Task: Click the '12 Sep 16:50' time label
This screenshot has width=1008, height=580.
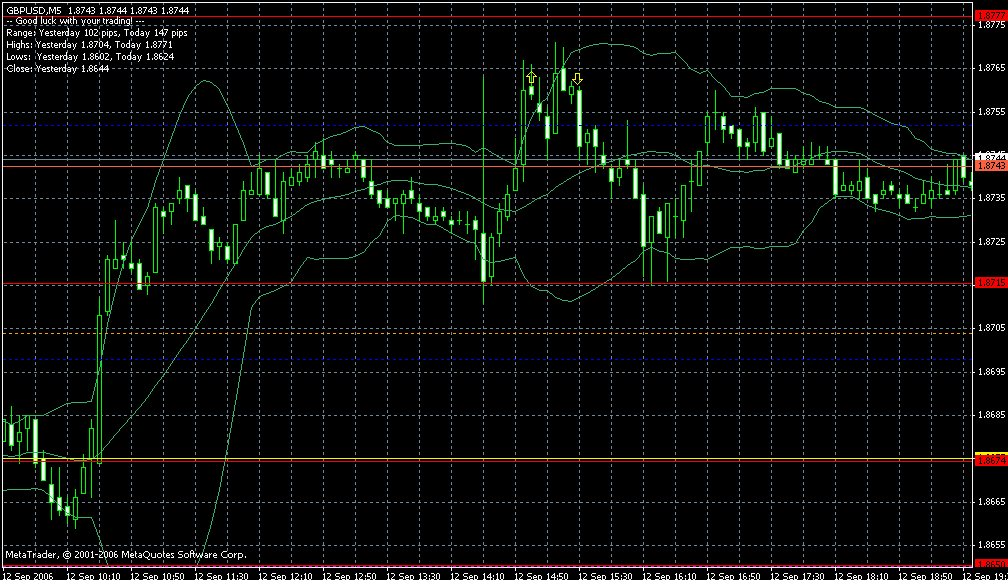Action: (x=734, y=575)
